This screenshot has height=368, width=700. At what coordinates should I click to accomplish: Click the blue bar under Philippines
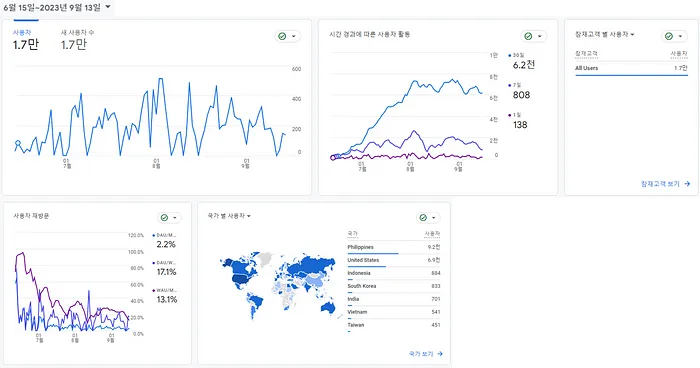pyautogui.click(x=373, y=254)
